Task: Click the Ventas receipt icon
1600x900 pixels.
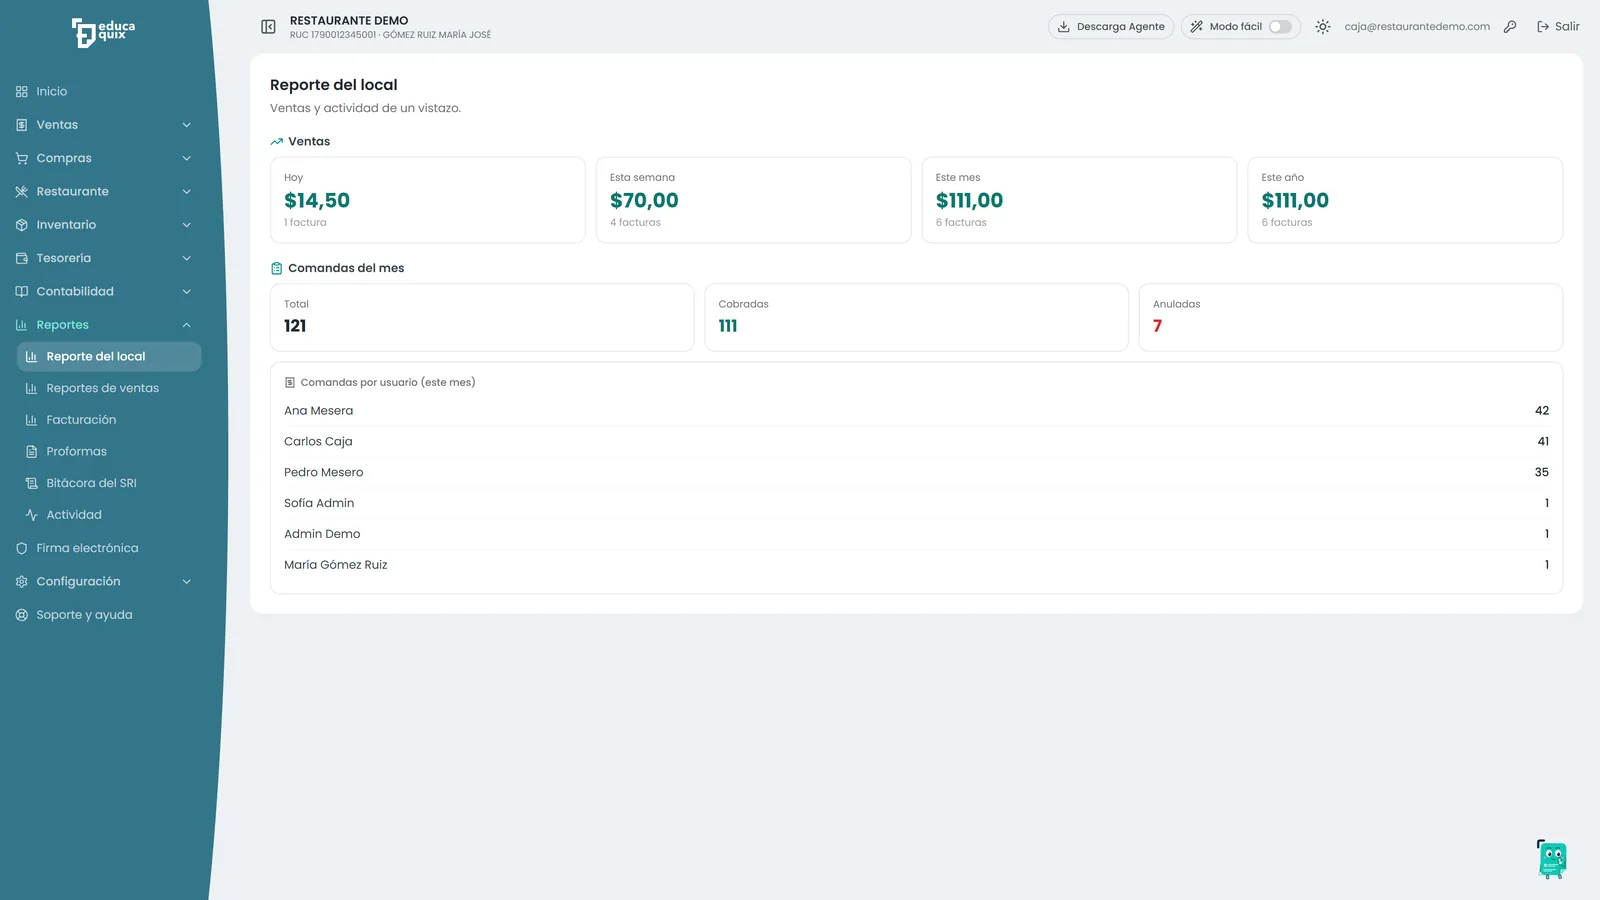Action: 22,125
